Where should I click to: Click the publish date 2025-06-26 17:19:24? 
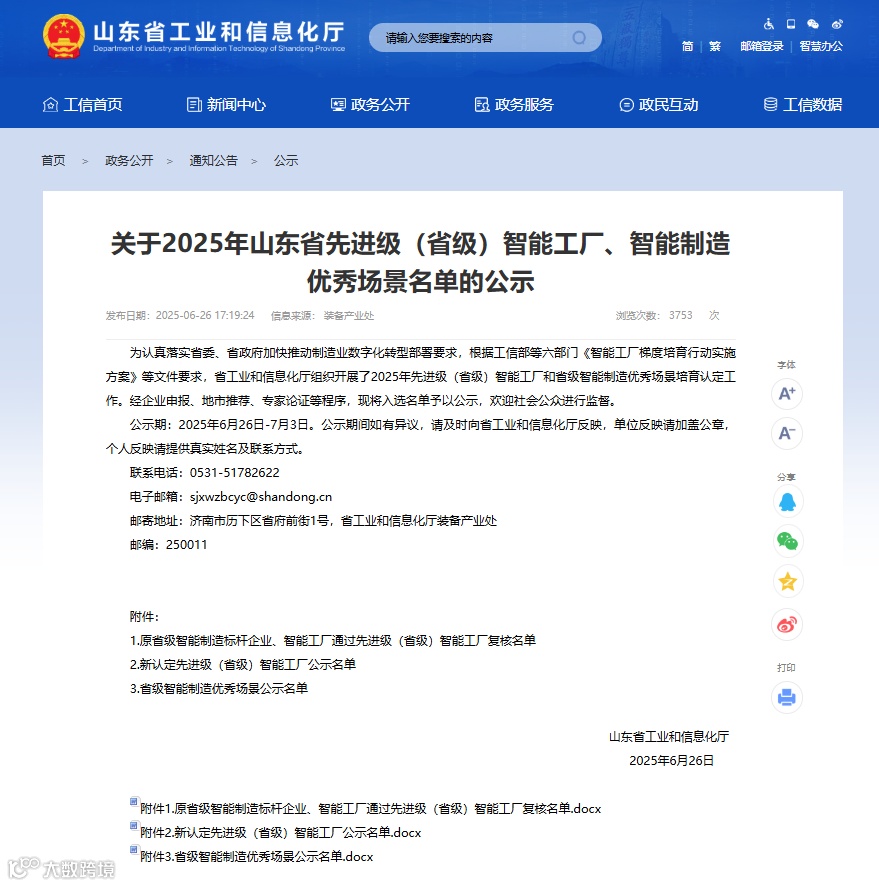click(205, 315)
